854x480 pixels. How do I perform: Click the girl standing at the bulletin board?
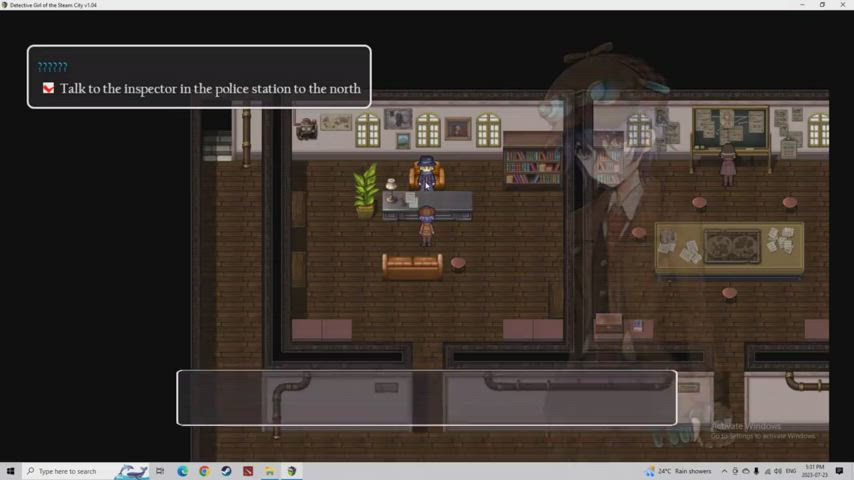728,163
